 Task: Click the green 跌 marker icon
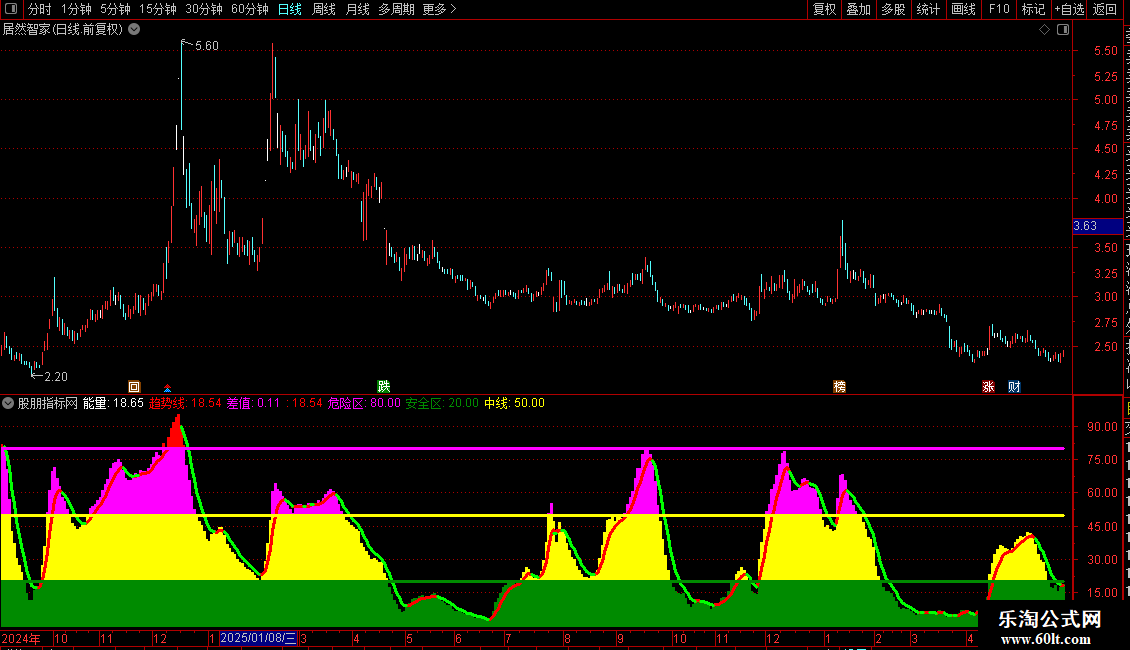[x=384, y=387]
